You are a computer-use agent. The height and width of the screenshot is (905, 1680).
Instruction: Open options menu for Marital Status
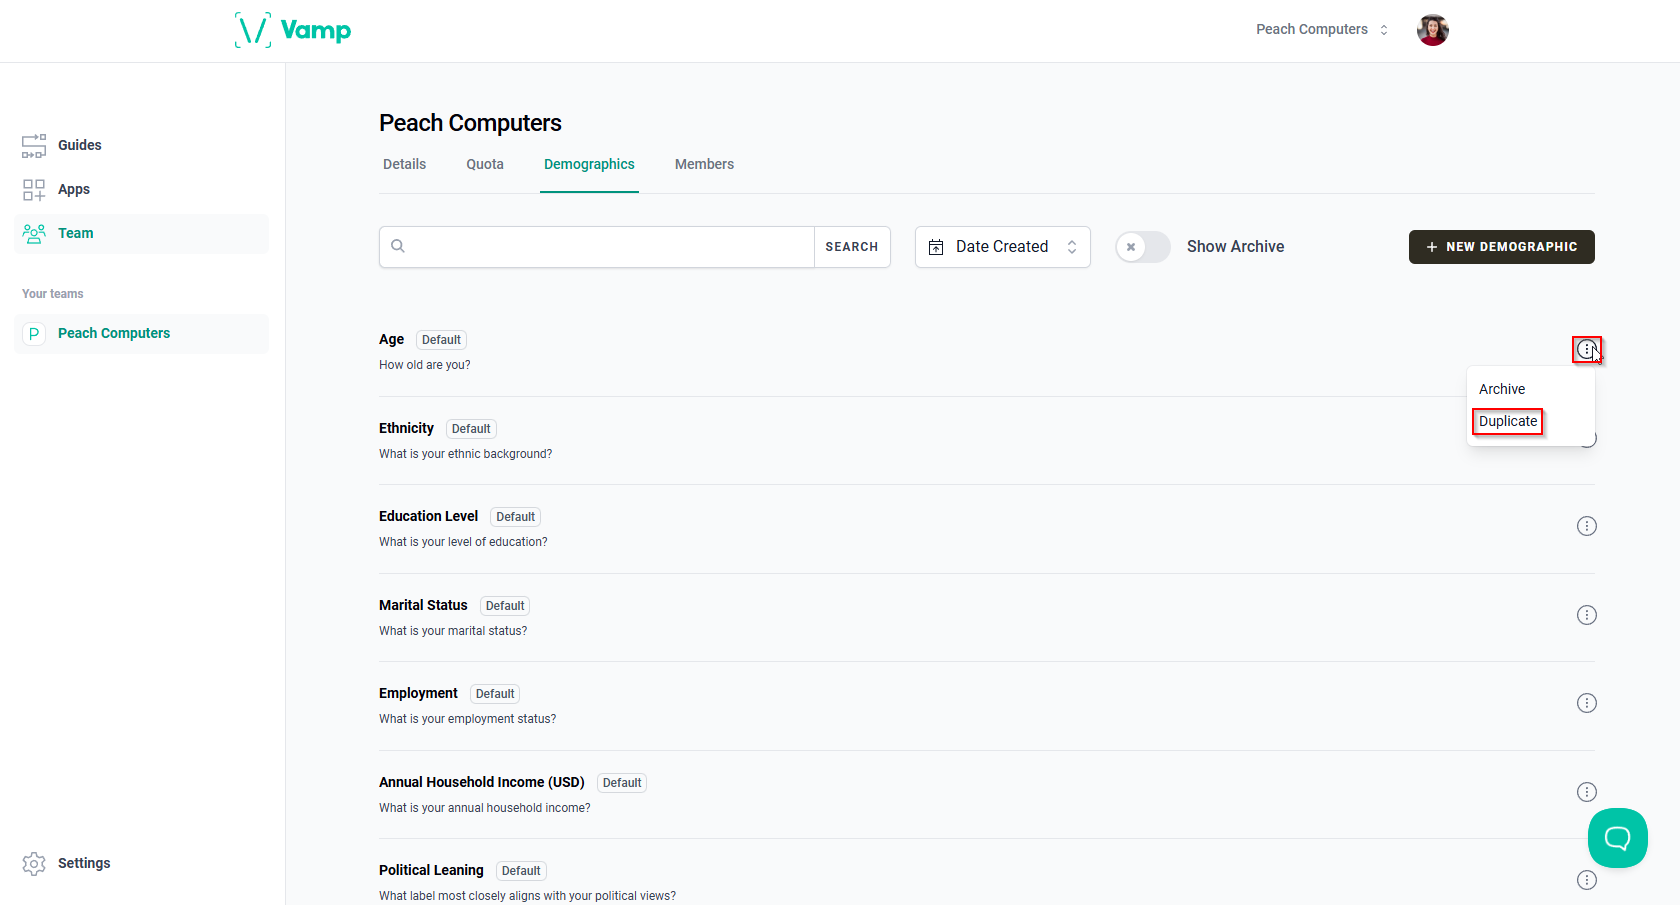(x=1587, y=615)
